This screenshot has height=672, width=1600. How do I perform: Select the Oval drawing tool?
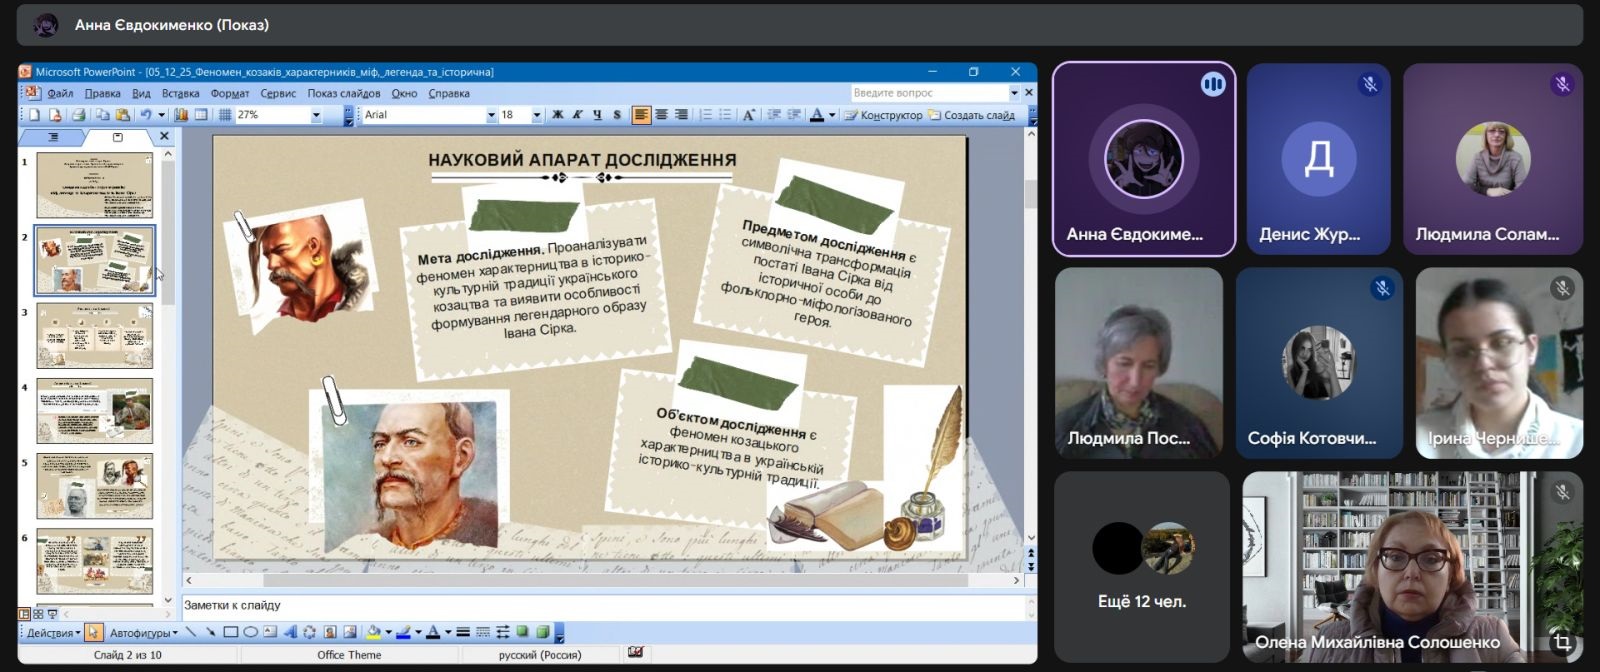(x=250, y=632)
